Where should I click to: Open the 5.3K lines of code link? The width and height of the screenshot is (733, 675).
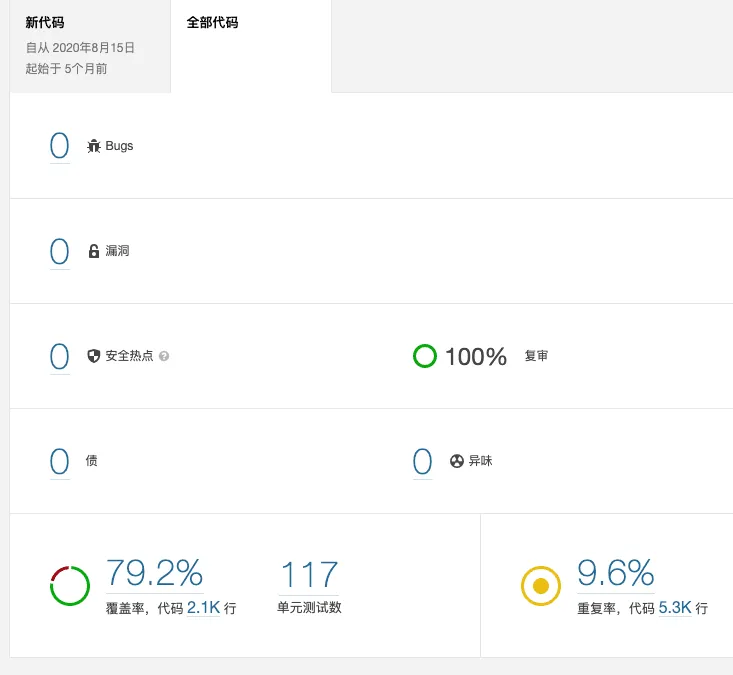tap(675, 608)
